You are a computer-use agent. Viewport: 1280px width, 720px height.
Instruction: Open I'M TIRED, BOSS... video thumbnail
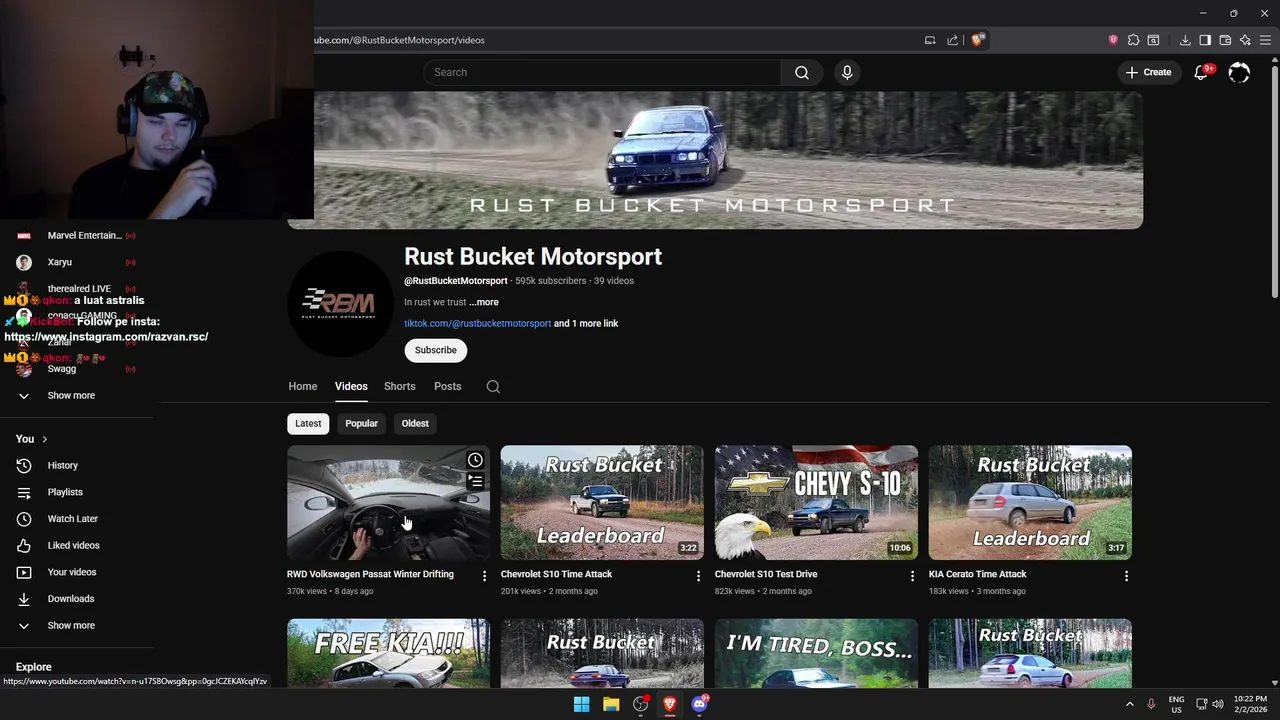(816, 653)
